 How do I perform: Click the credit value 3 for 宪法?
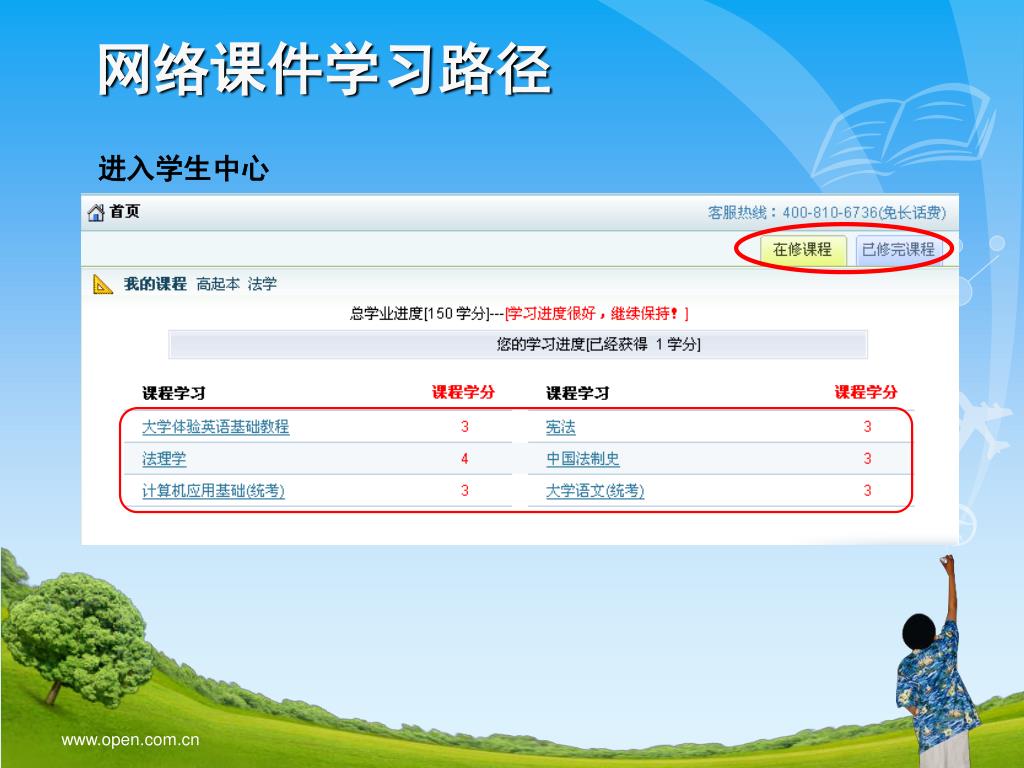(x=867, y=426)
